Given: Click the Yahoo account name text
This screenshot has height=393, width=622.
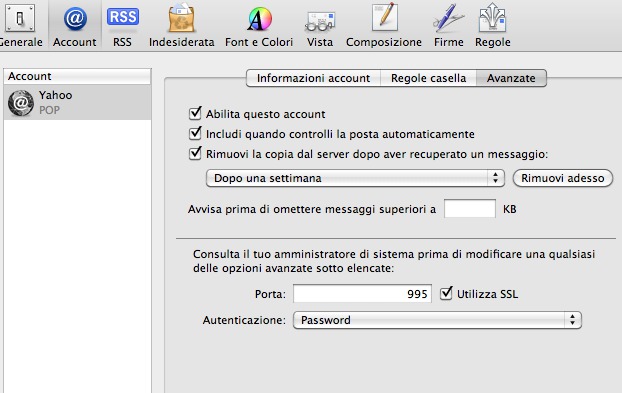Looking at the screenshot, I should click(x=56, y=95).
